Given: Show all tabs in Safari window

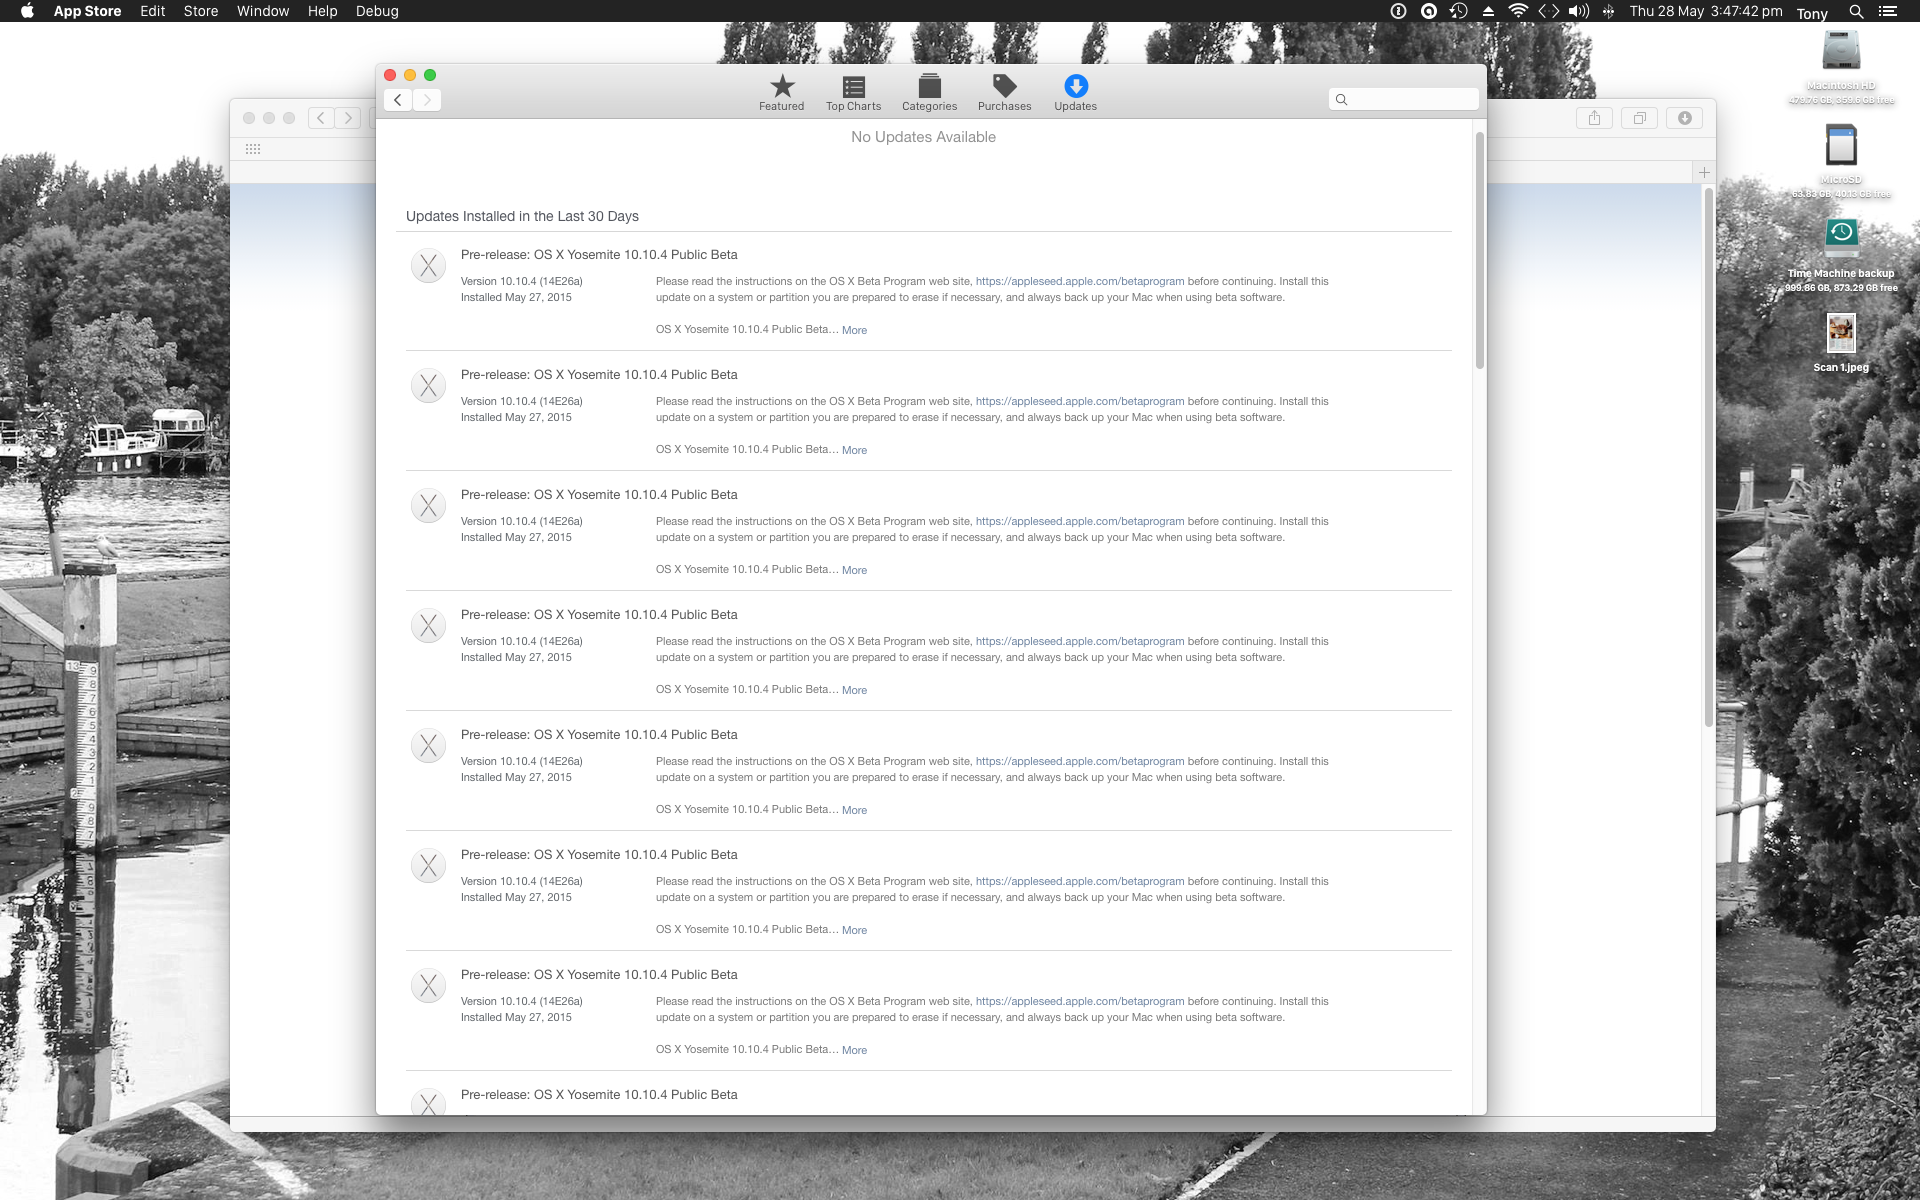Looking at the screenshot, I should pyautogui.click(x=1640, y=118).
